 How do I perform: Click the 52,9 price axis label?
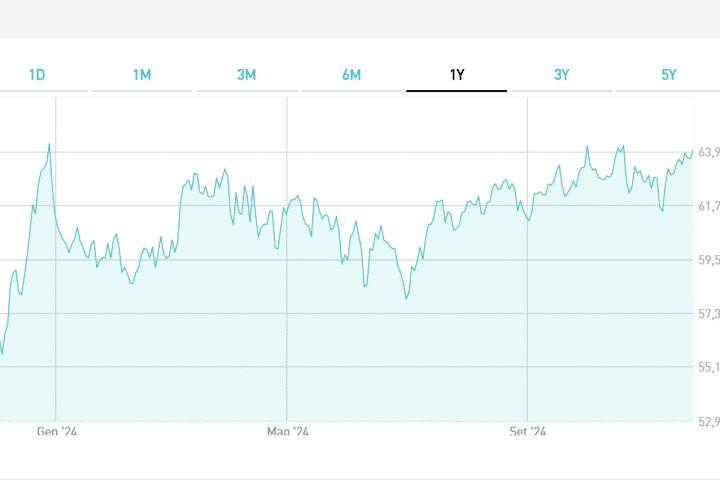click(x=709, y=421)
